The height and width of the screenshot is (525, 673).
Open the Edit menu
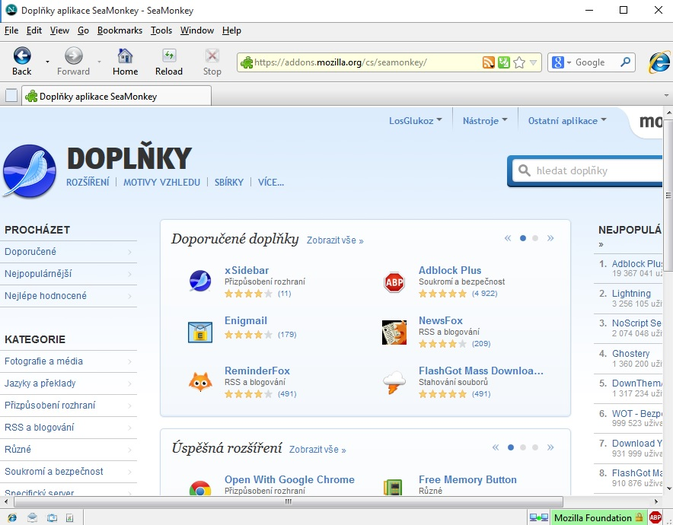tap(34, 30)
